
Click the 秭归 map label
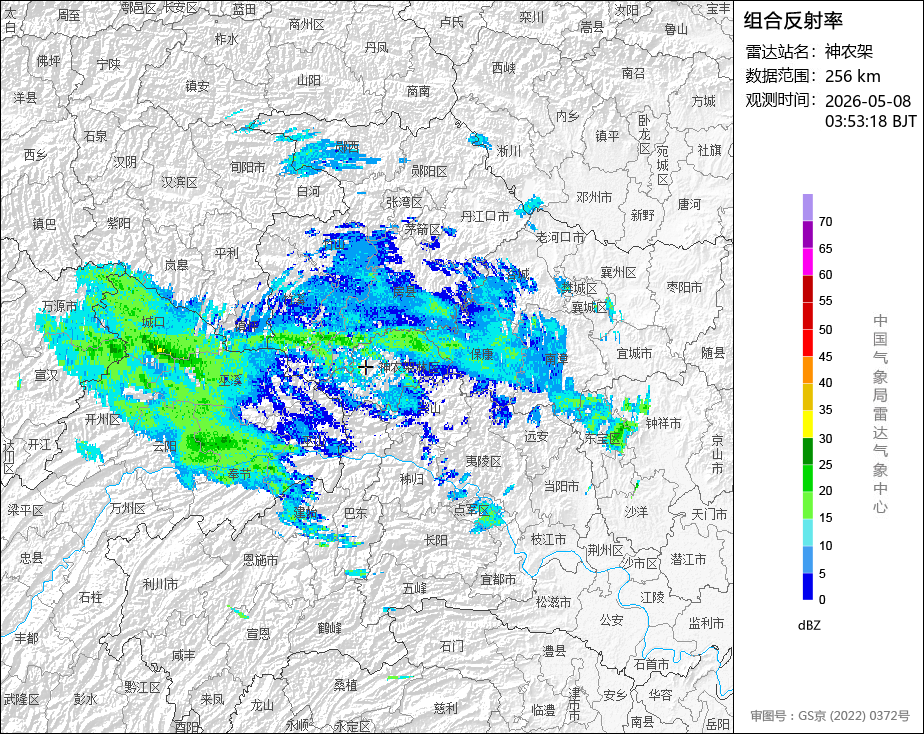click(411, 479)
